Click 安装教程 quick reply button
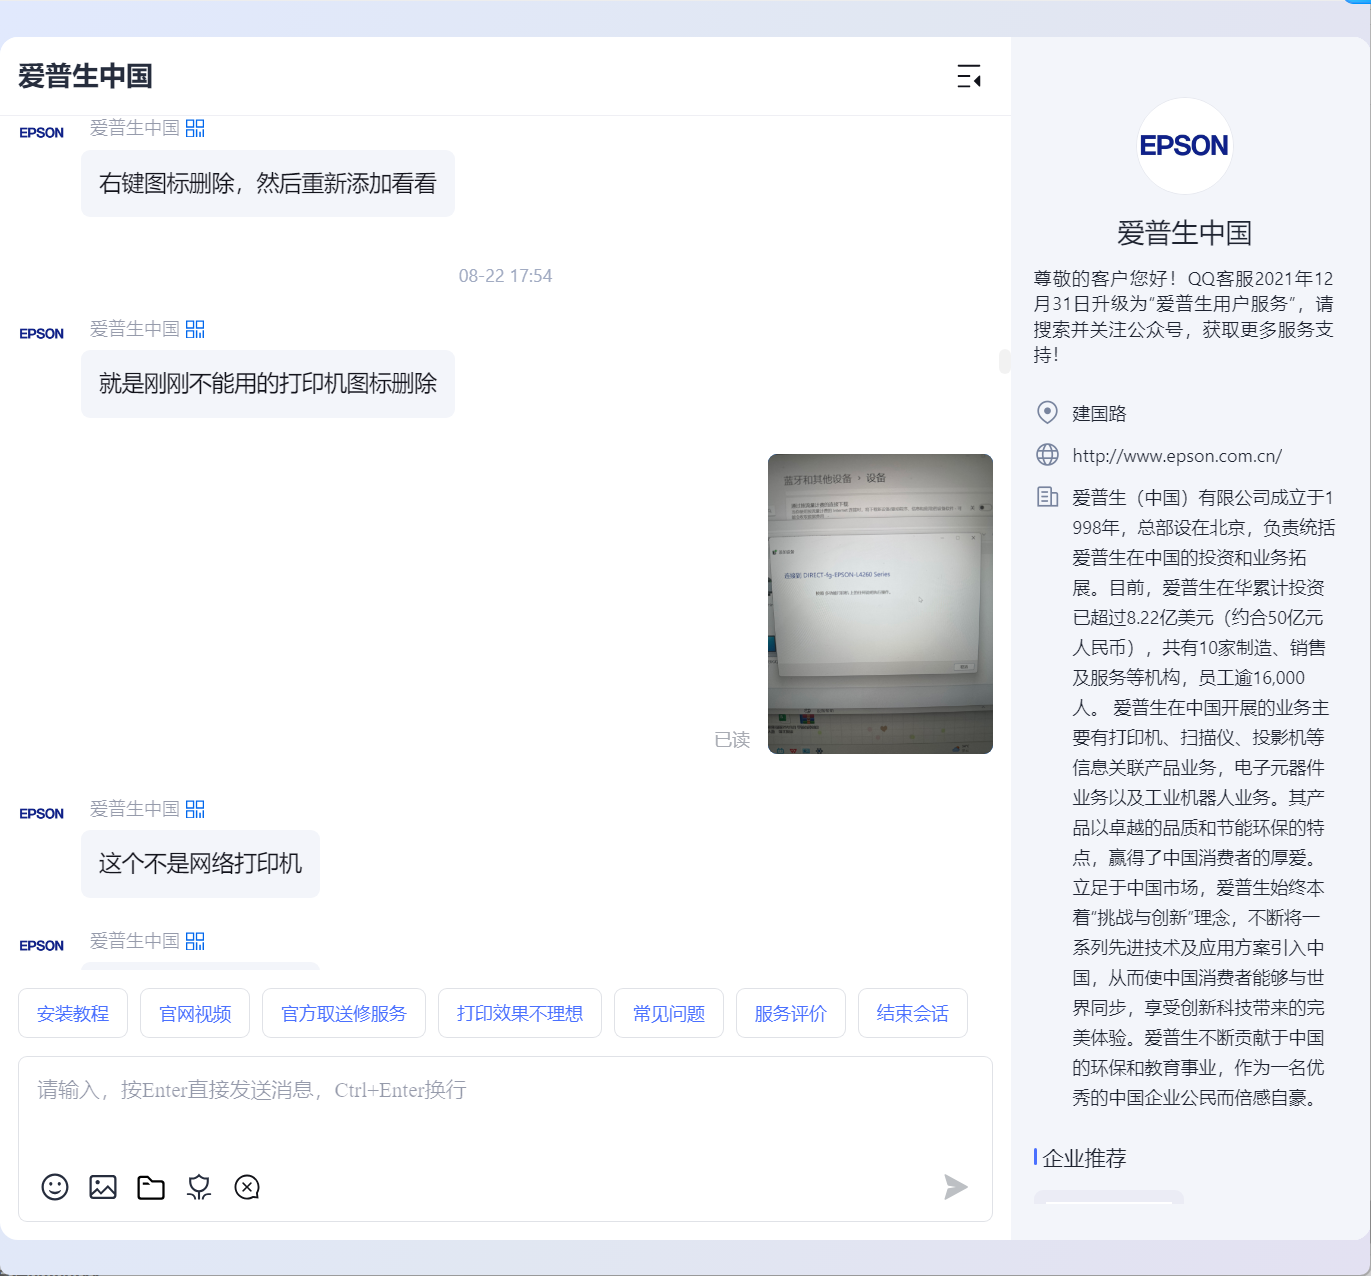 click(73, 1013)
